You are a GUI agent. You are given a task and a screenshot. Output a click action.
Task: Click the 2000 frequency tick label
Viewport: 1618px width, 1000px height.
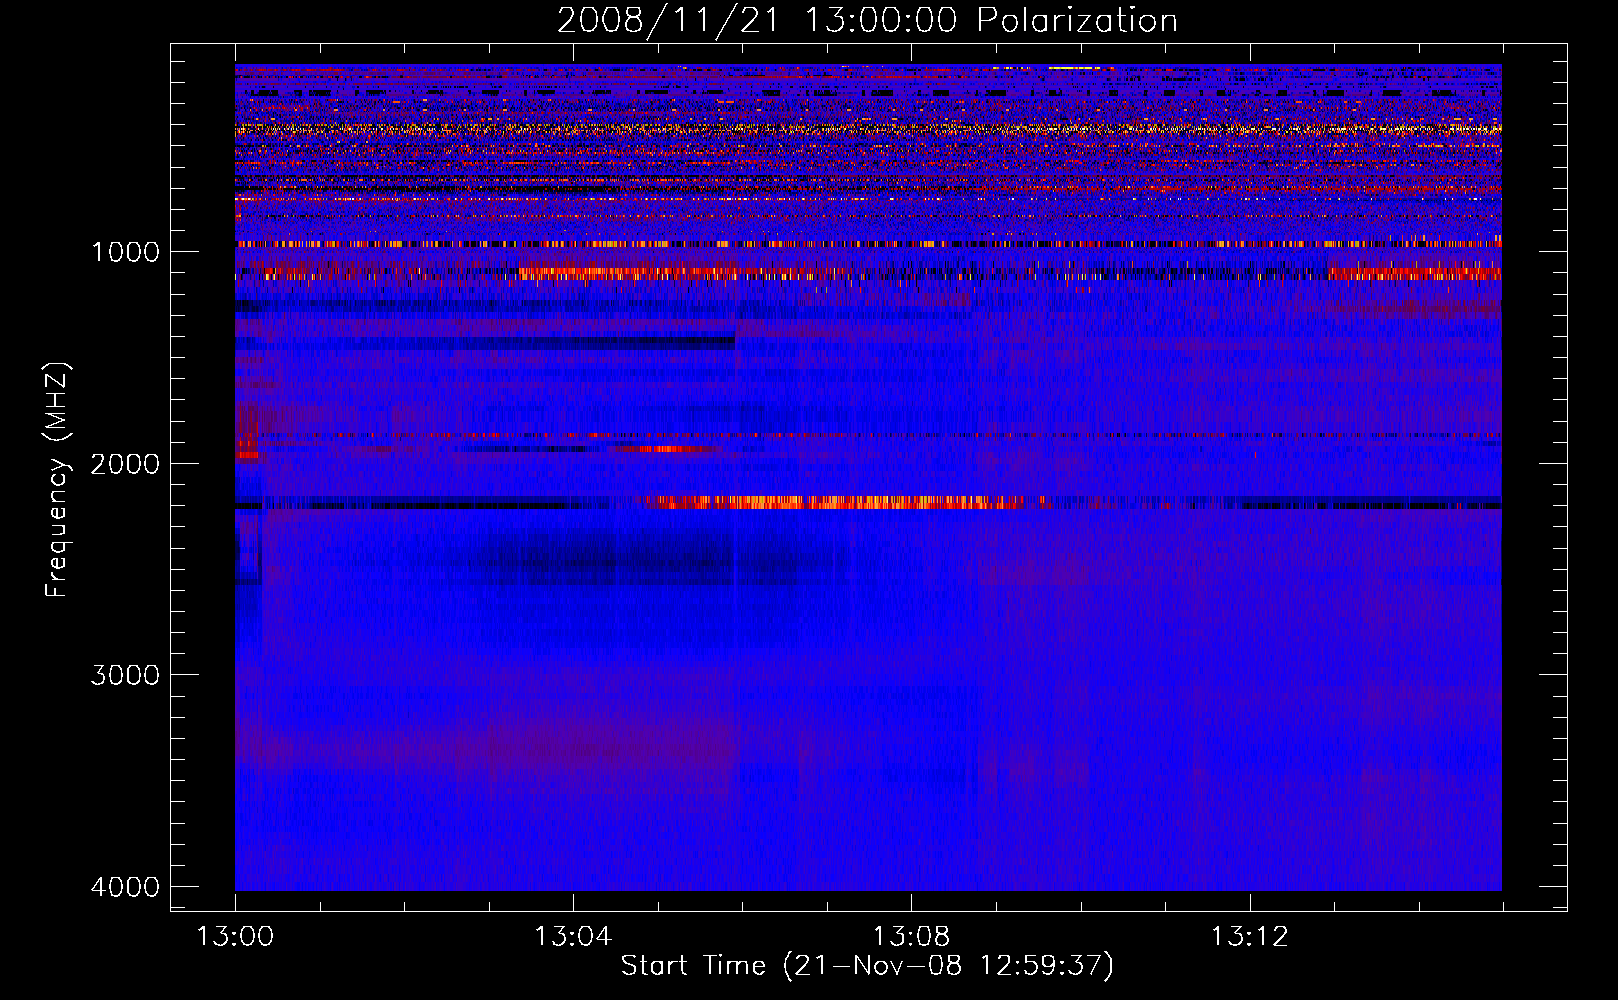(125, 463)
